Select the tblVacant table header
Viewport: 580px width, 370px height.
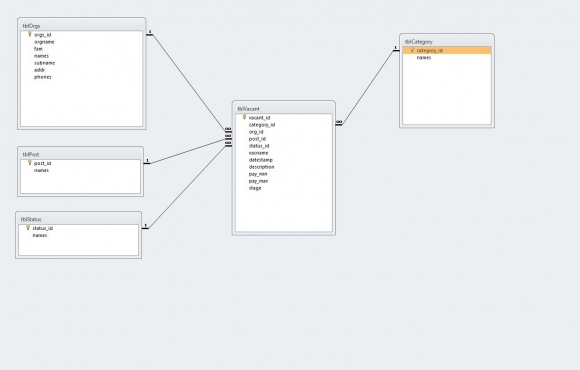point(284,109)
